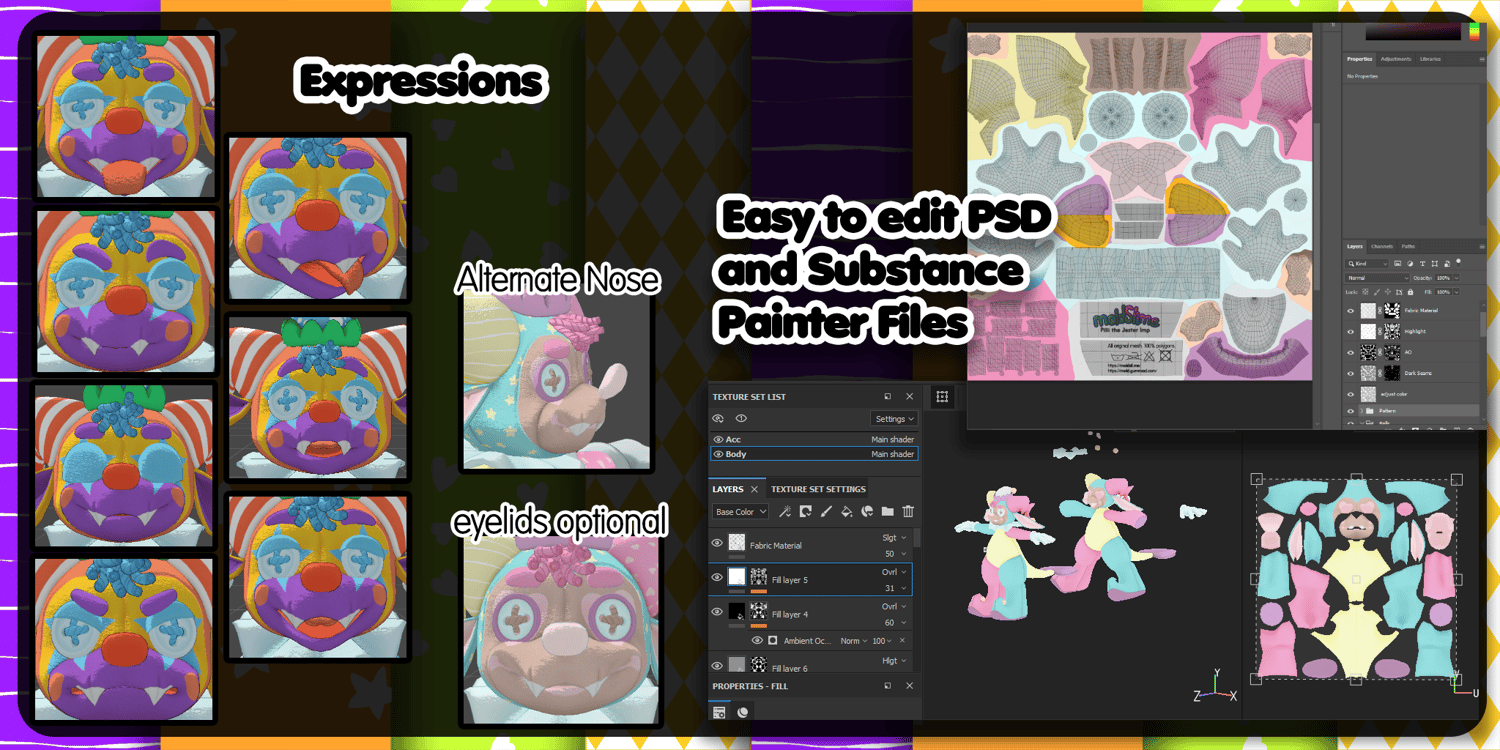Open Photoshop Normal blend mode dropdown

[x=1377, y=278]
